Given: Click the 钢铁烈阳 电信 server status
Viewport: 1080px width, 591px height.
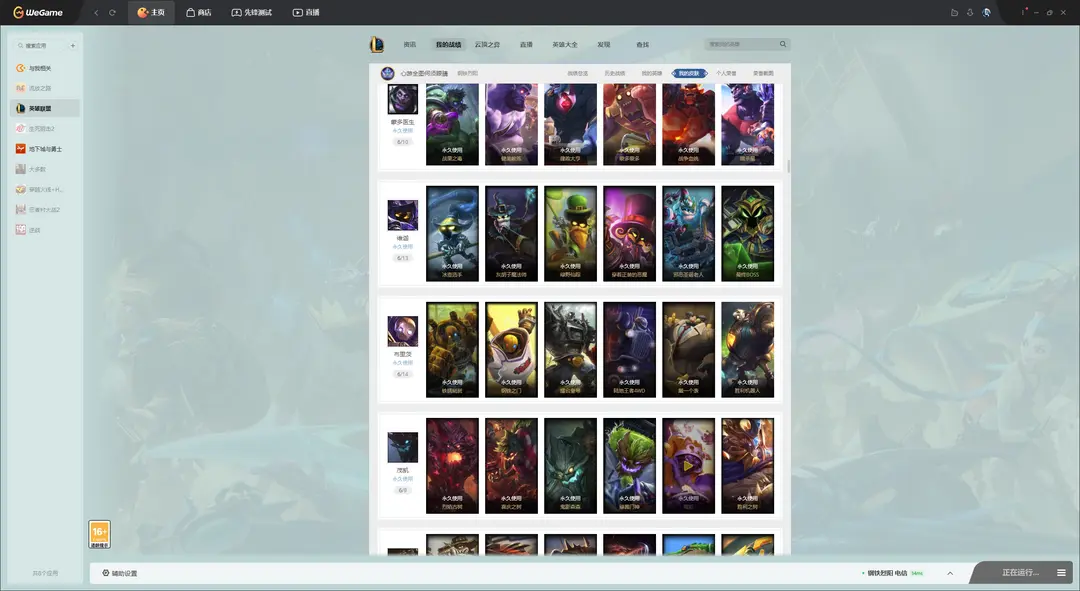Looking at the screenshot, I should click(x=892, y=573).
